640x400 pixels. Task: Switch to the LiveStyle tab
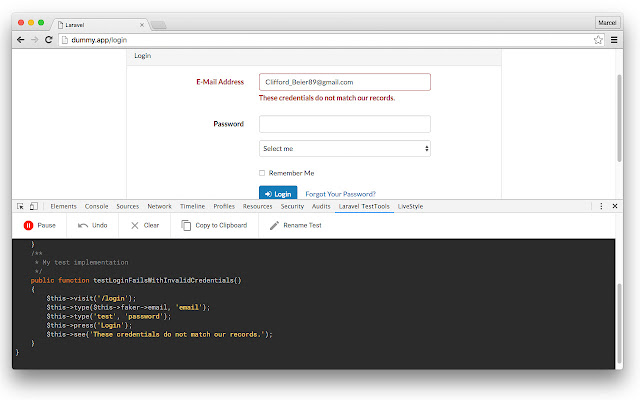[410, 206]
